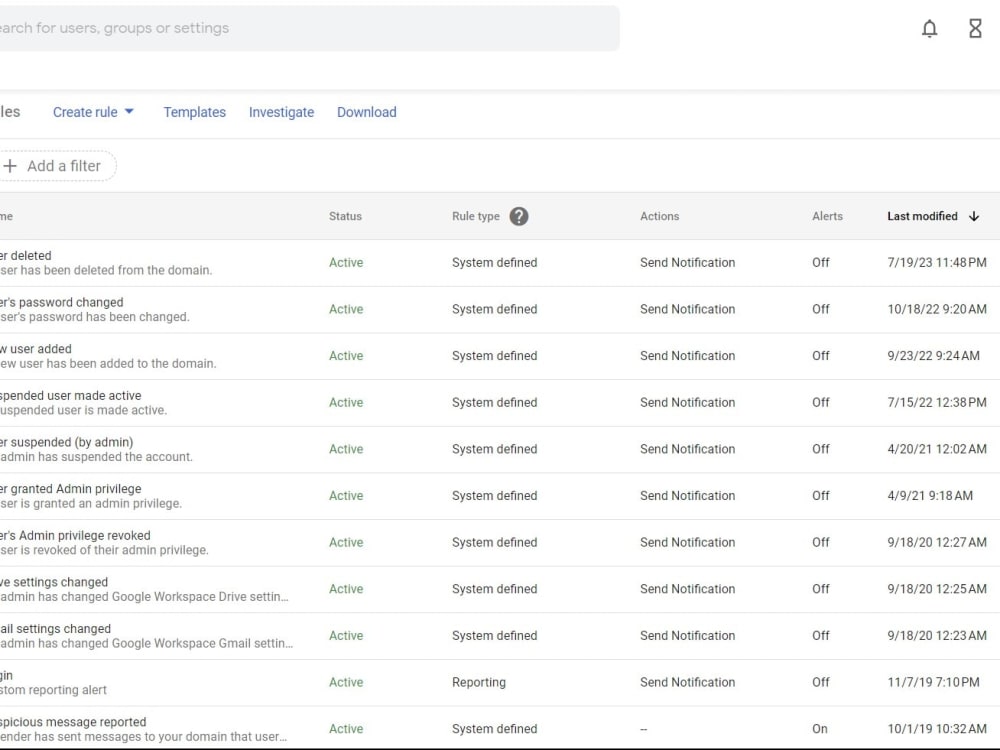Expand the Create rule dropdown arrow
Image resolution: width=1000 pixels, height=750 pixels.
pyautogui.click(x=129, y=112)
